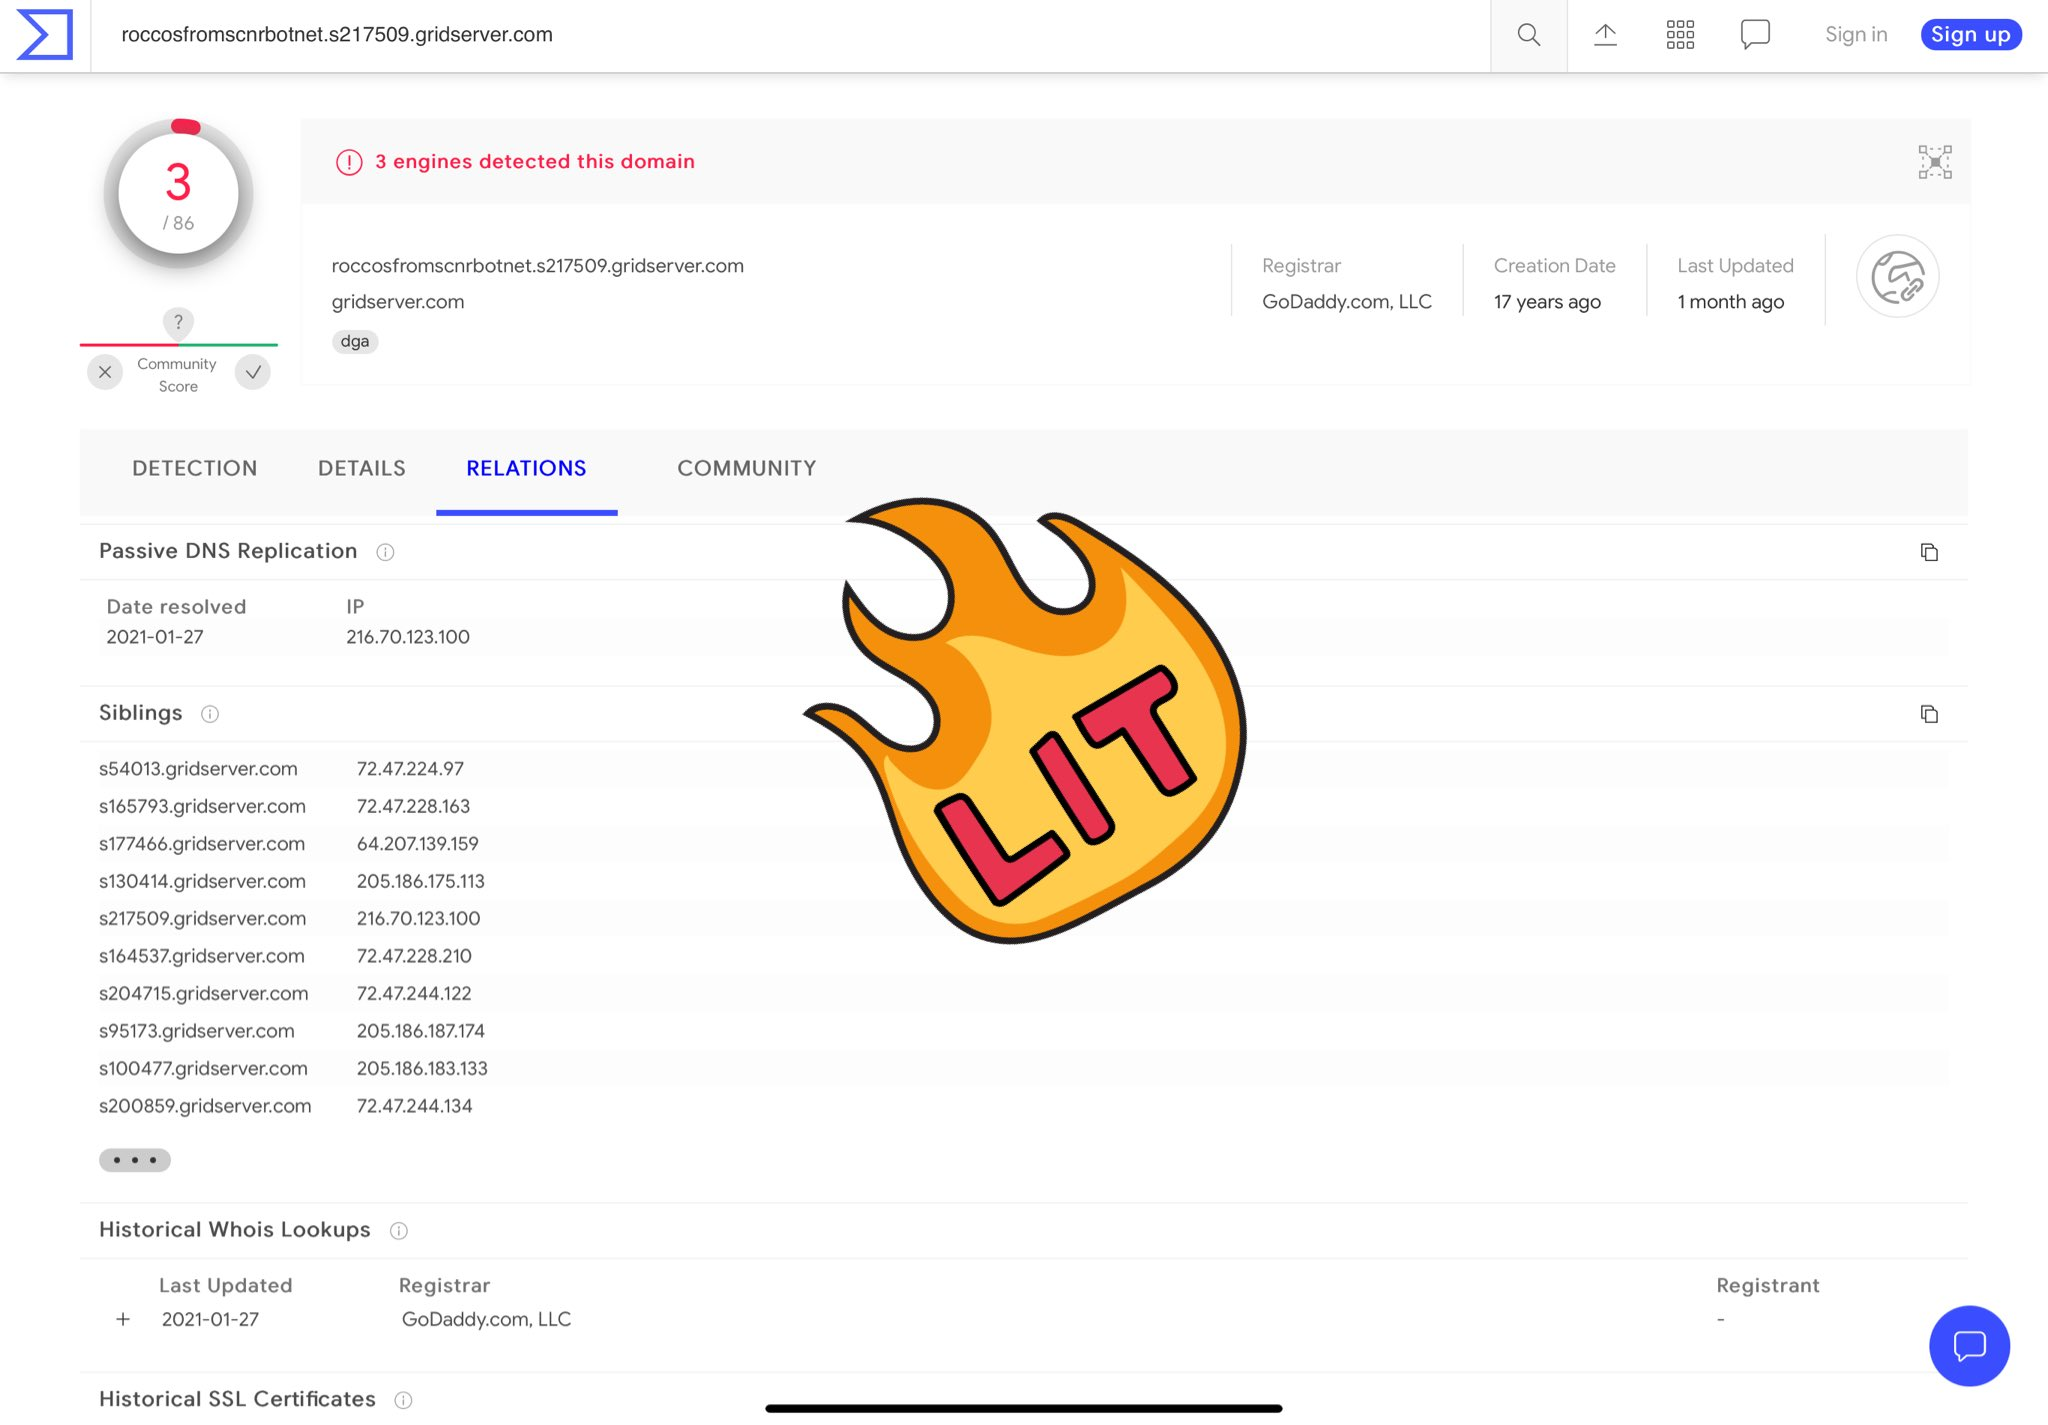Open sibling s200859.gridserver.com
This screenshot has width=2048, height=1425.
click(205, 1106)
